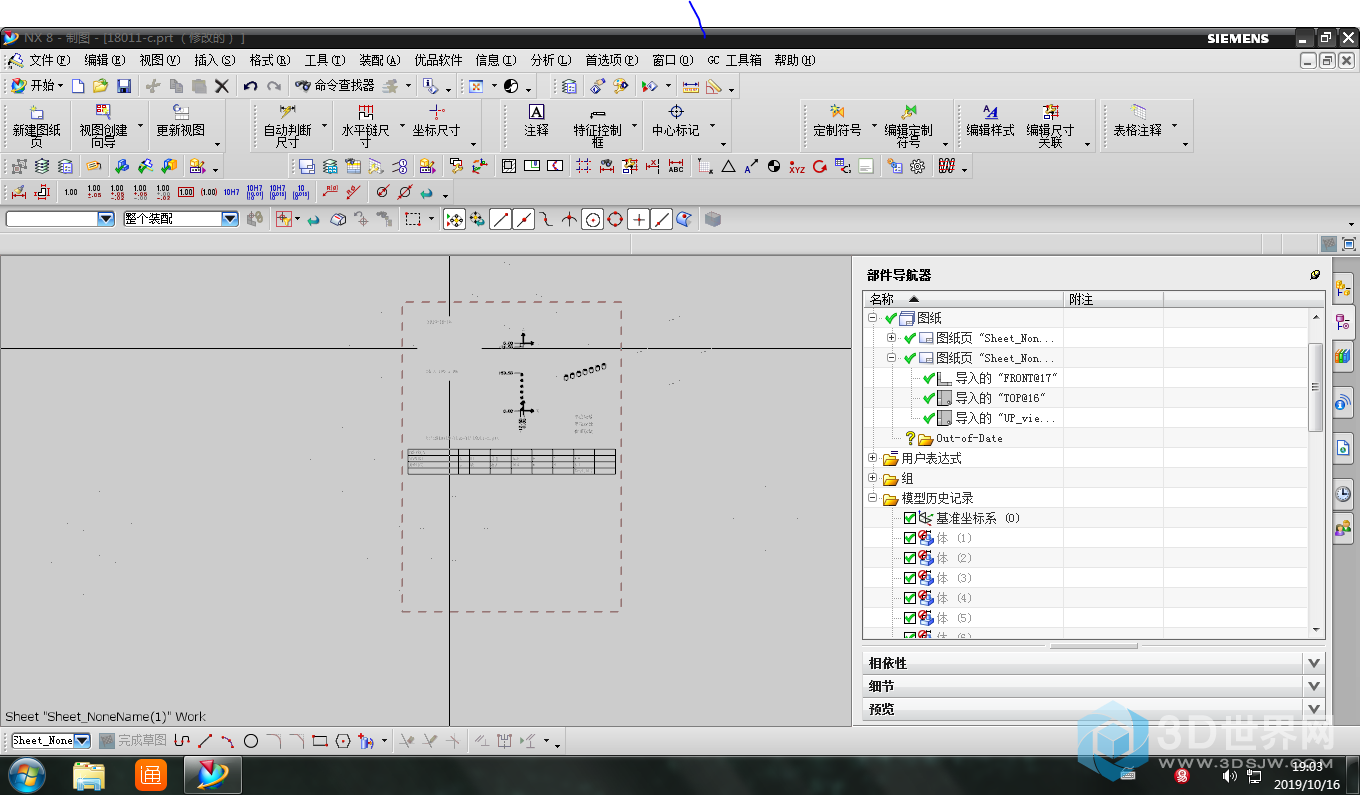Screen dimensions: 1360x795
Task: Open the 格式(R) menu
Action: pyautogui.click(x=270, y=60)
